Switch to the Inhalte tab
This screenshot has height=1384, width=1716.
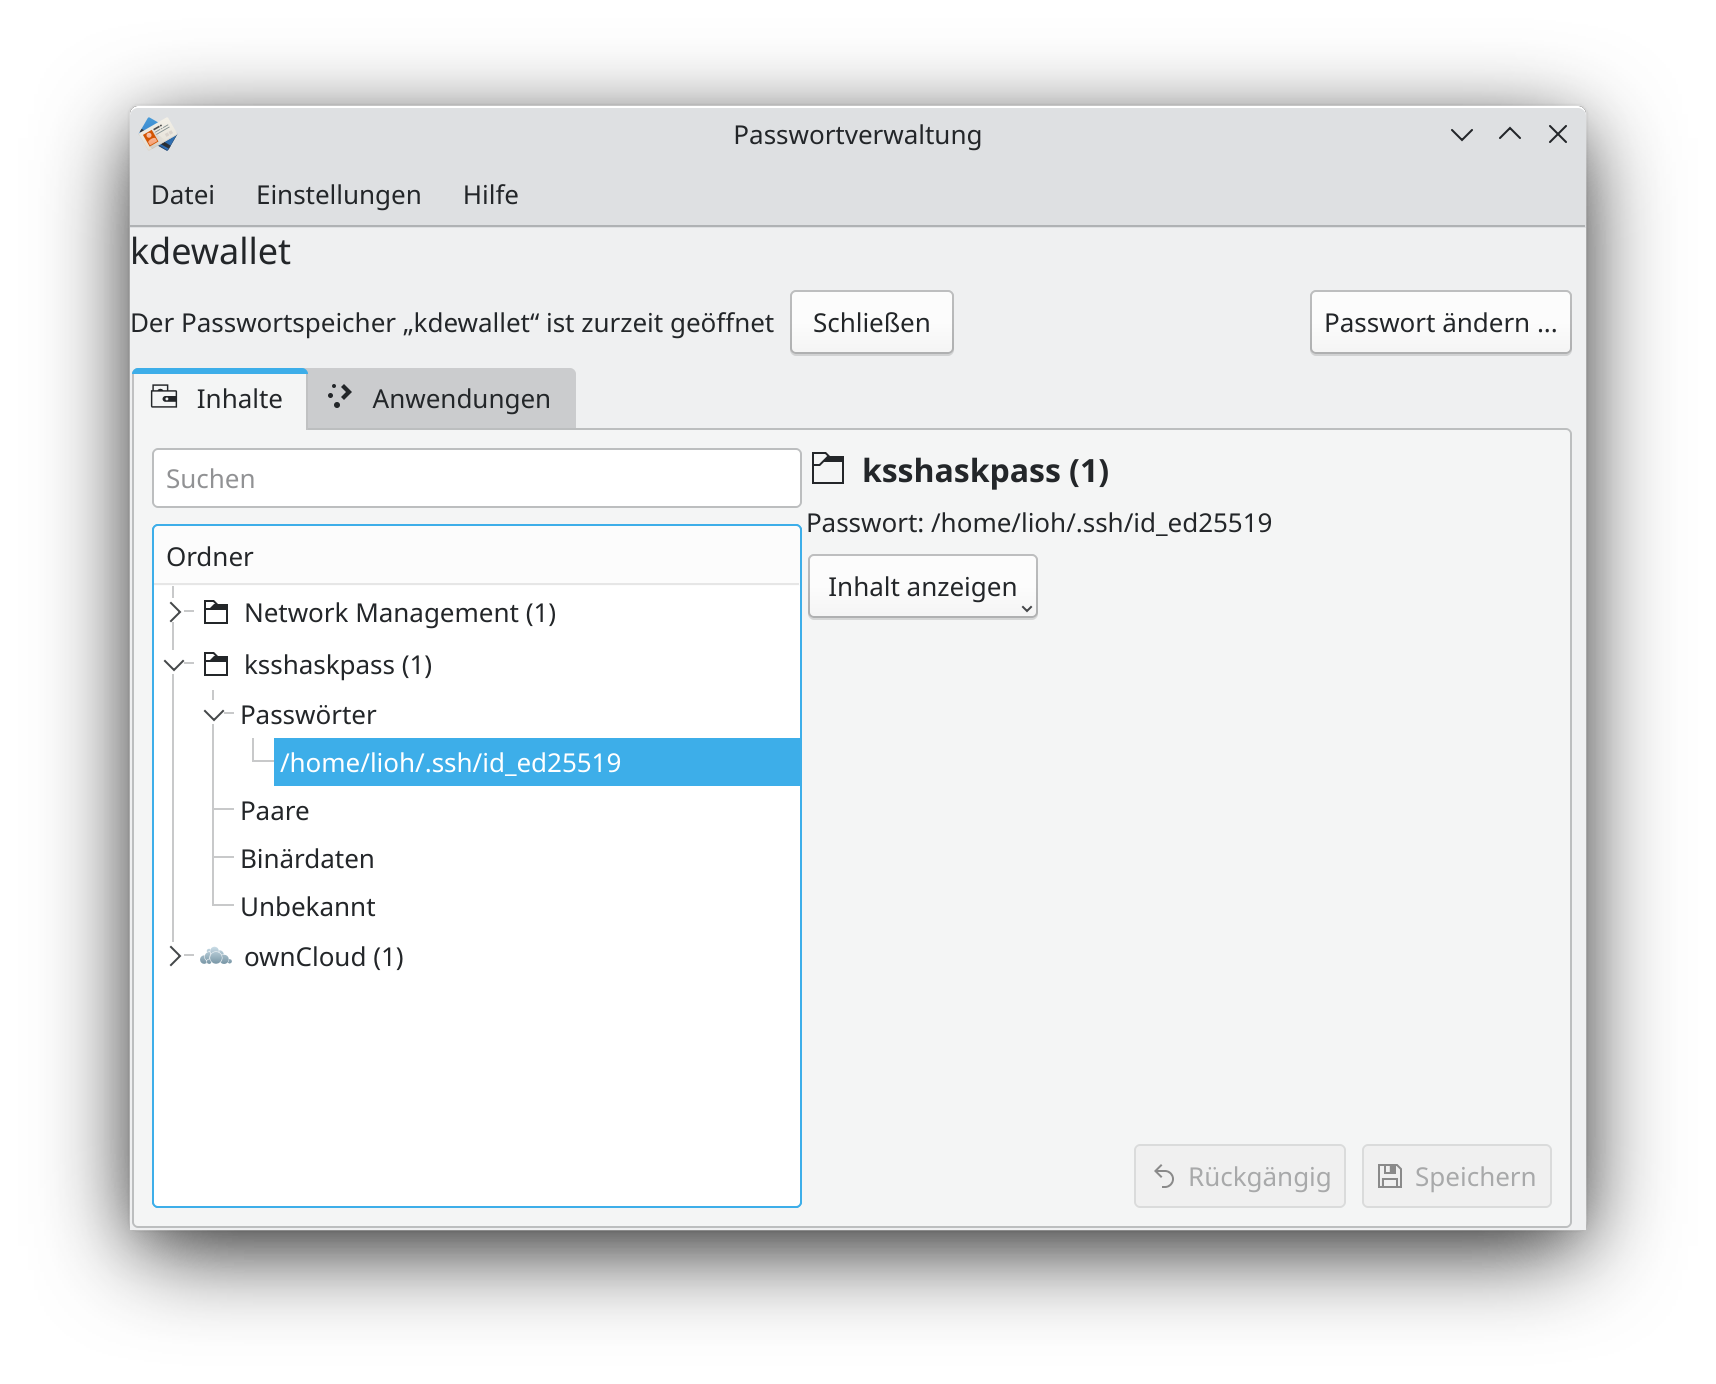(219, 398)
